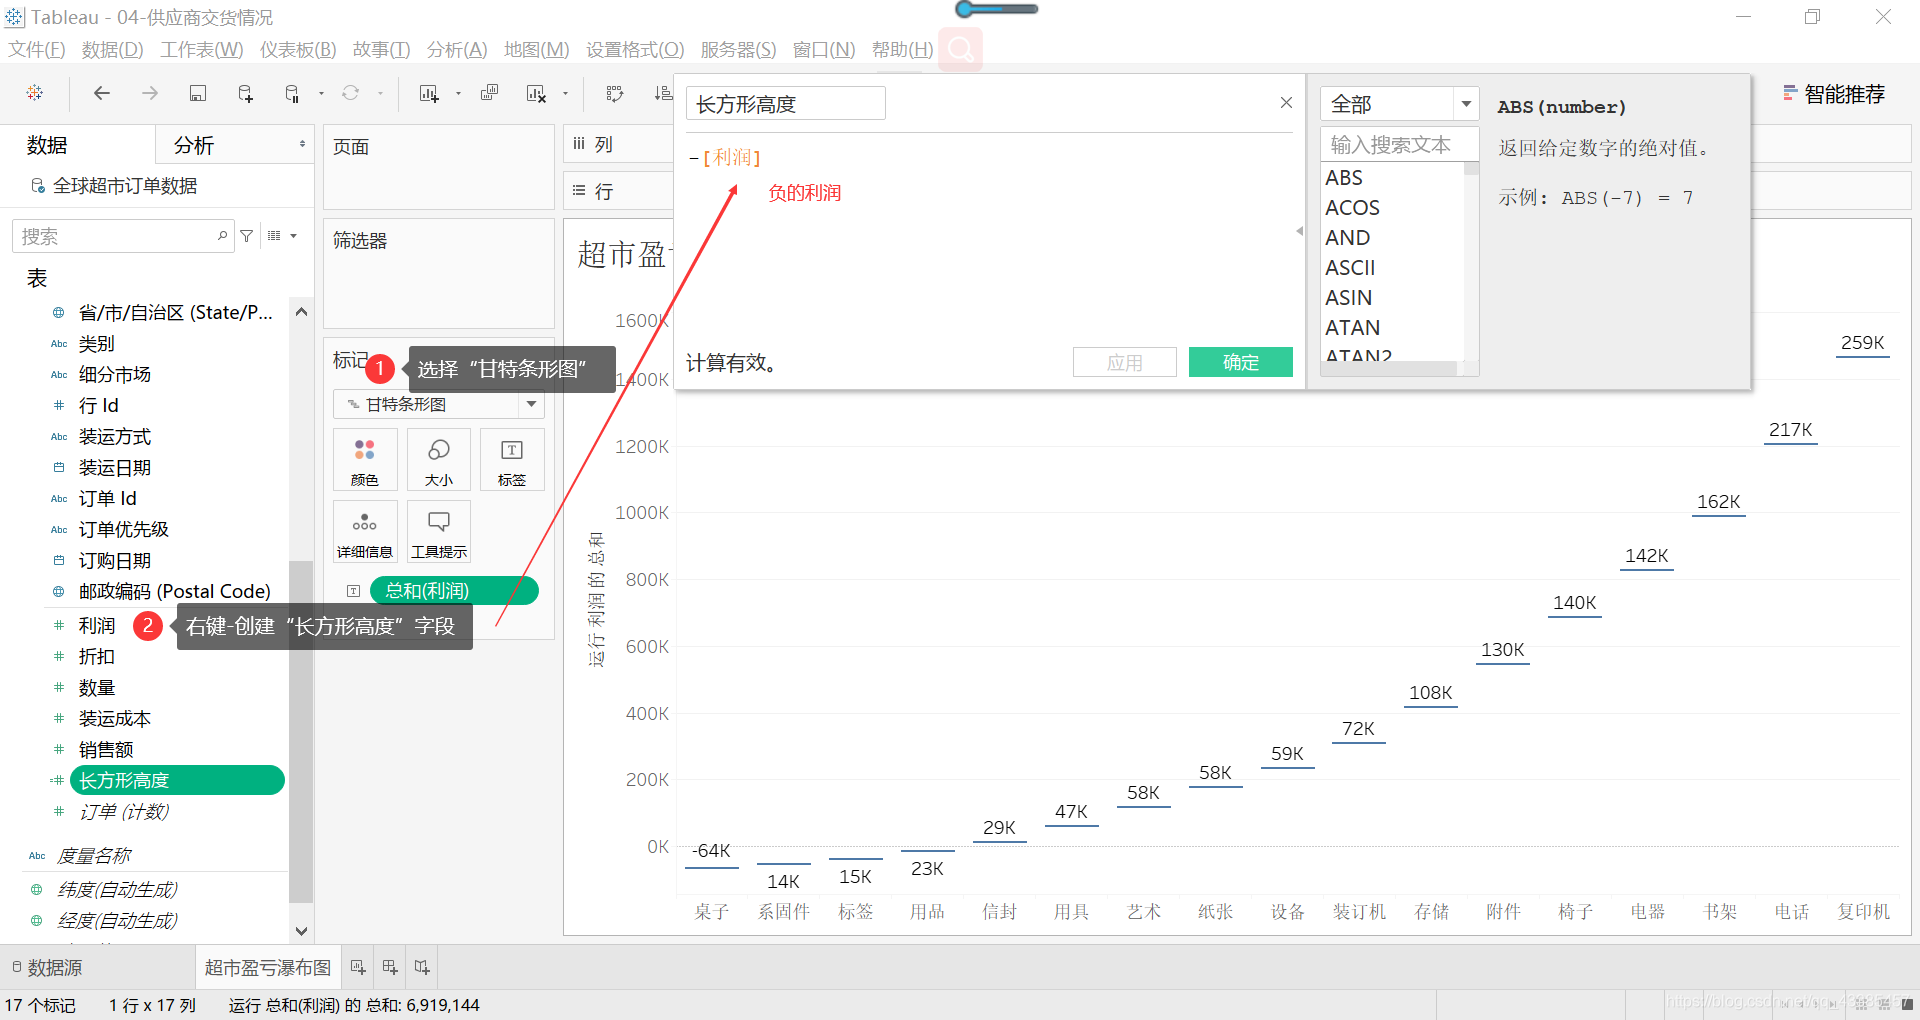Open the Color mark card
Viewport: 1920px width, 1020px height.
[x=365, y=459]
